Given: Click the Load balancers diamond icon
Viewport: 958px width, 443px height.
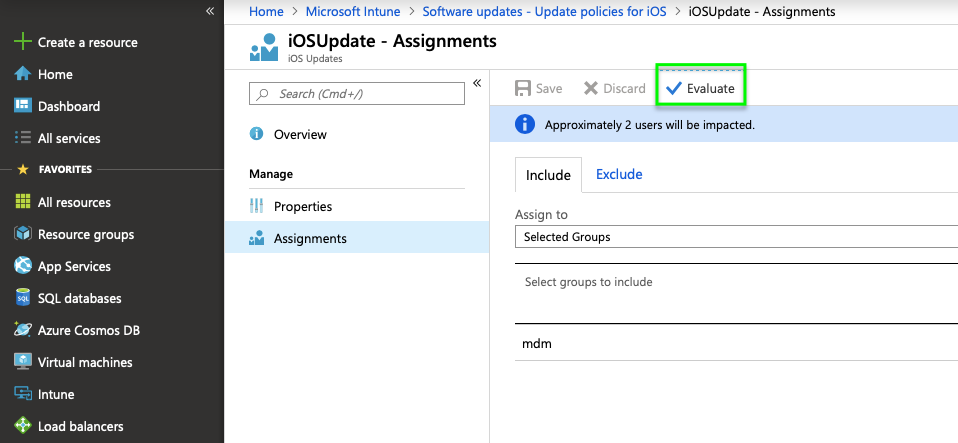Looking at the screenshot, I should 23,426.
